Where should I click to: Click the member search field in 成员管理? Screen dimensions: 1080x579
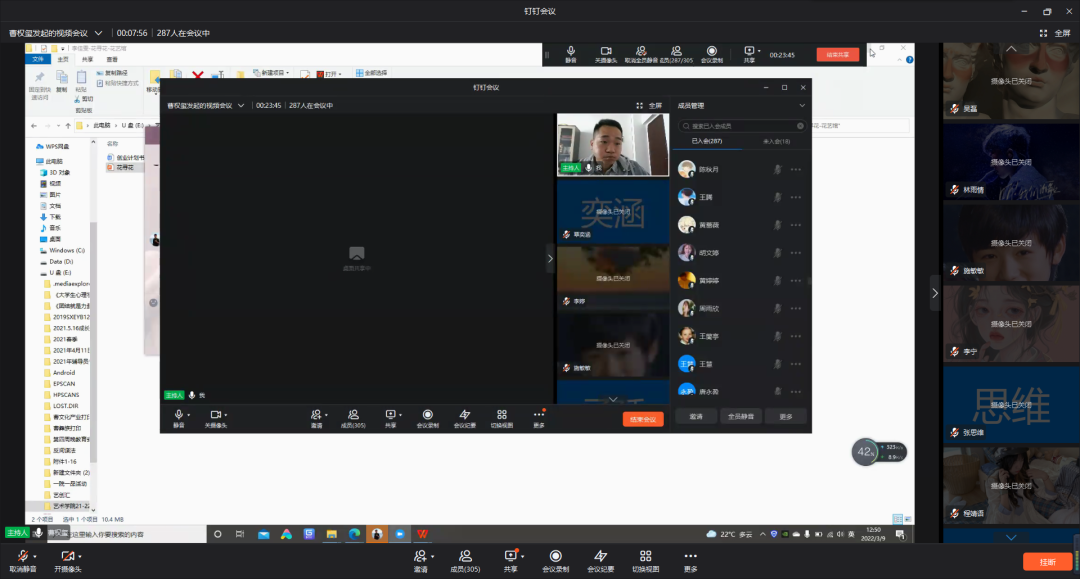pyautogui.click(x=740, y=126)
